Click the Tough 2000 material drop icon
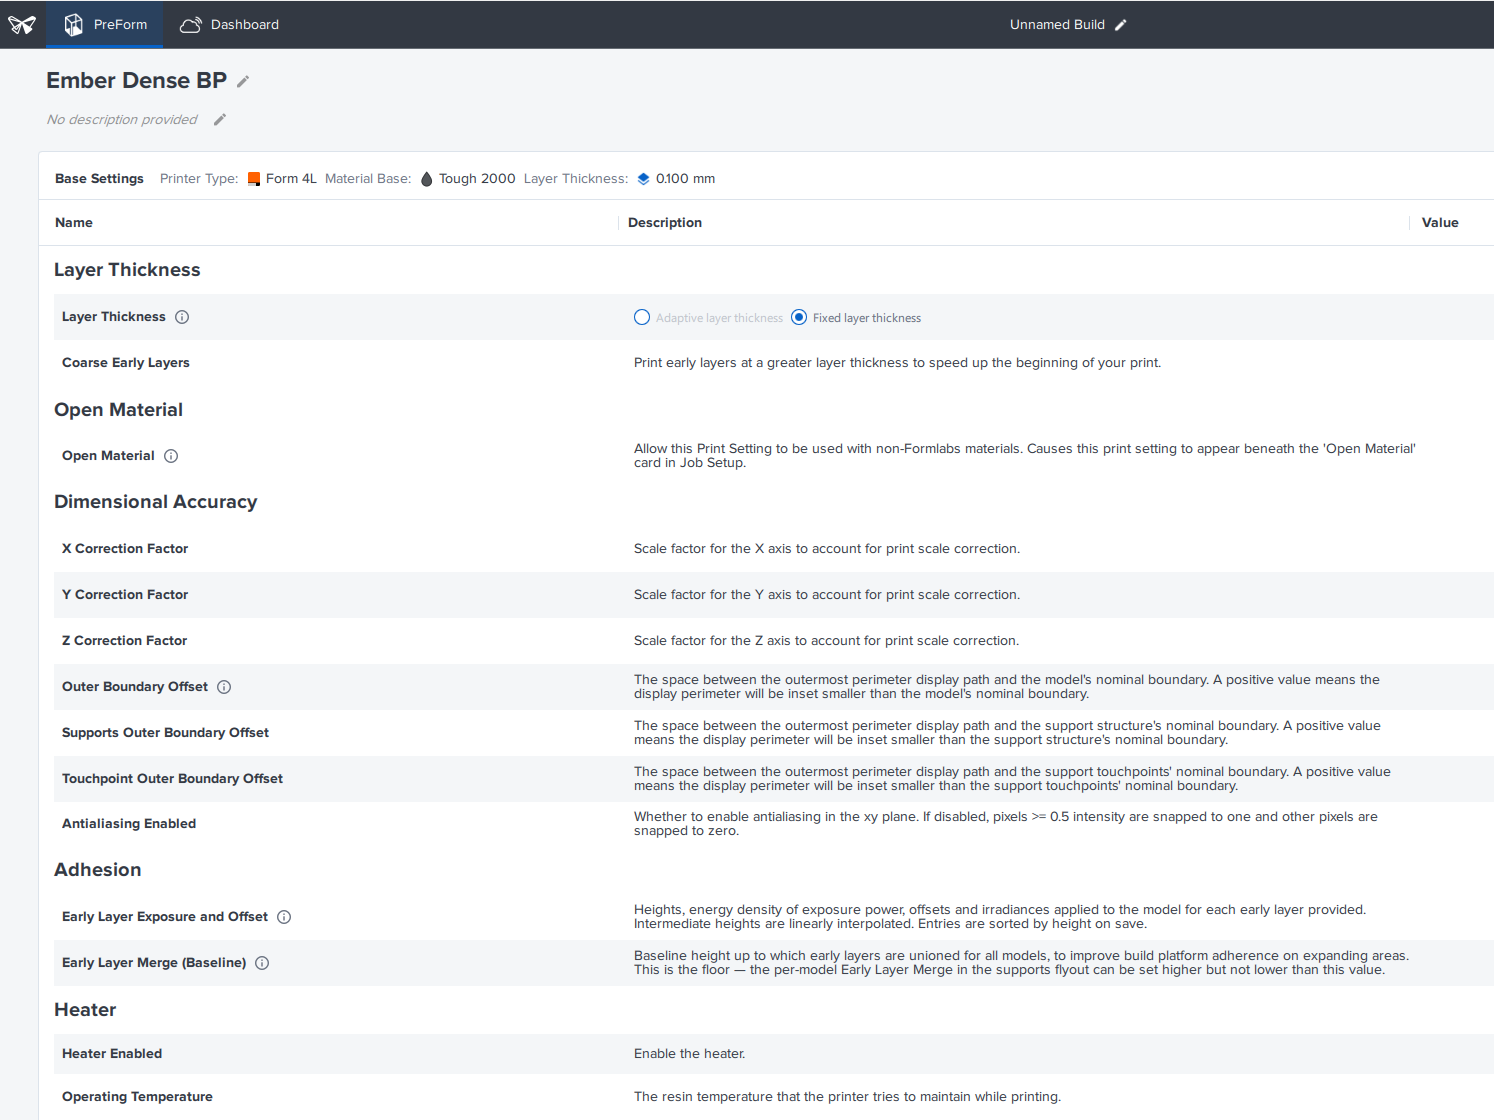The height and width of the screenshot is (1120, 1494). [x=427, y=179]
